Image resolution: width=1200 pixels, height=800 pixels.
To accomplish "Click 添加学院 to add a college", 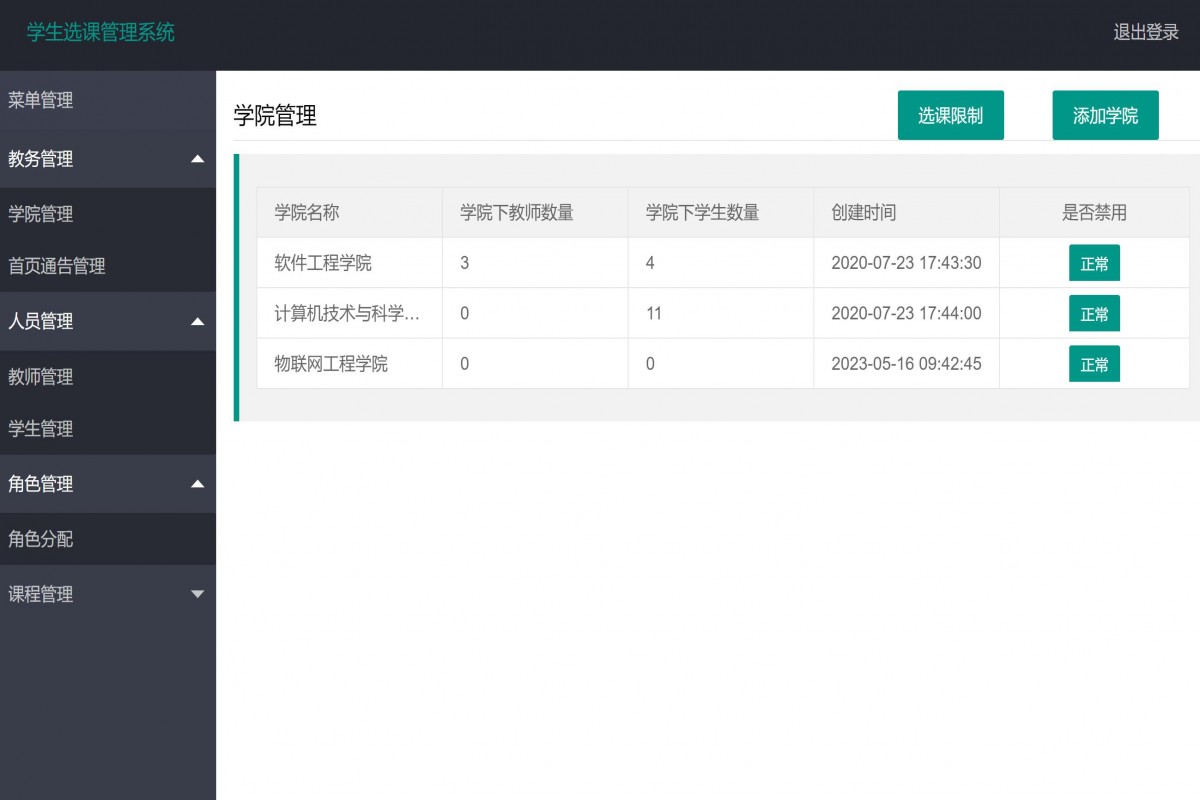I will coord(1105,115).
